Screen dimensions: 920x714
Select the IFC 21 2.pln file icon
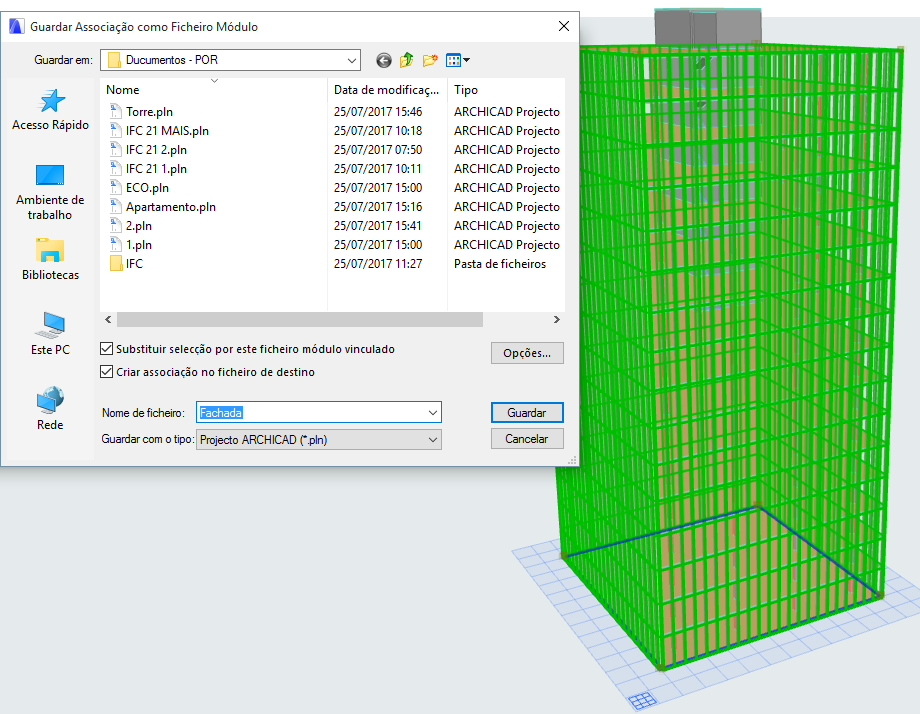(116, 150)
